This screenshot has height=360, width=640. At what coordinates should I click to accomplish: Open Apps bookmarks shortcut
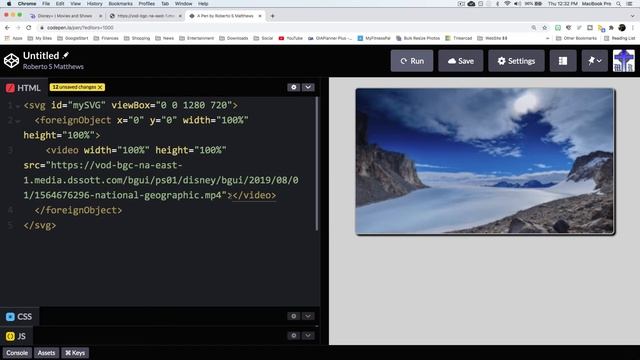coord(13,38)
